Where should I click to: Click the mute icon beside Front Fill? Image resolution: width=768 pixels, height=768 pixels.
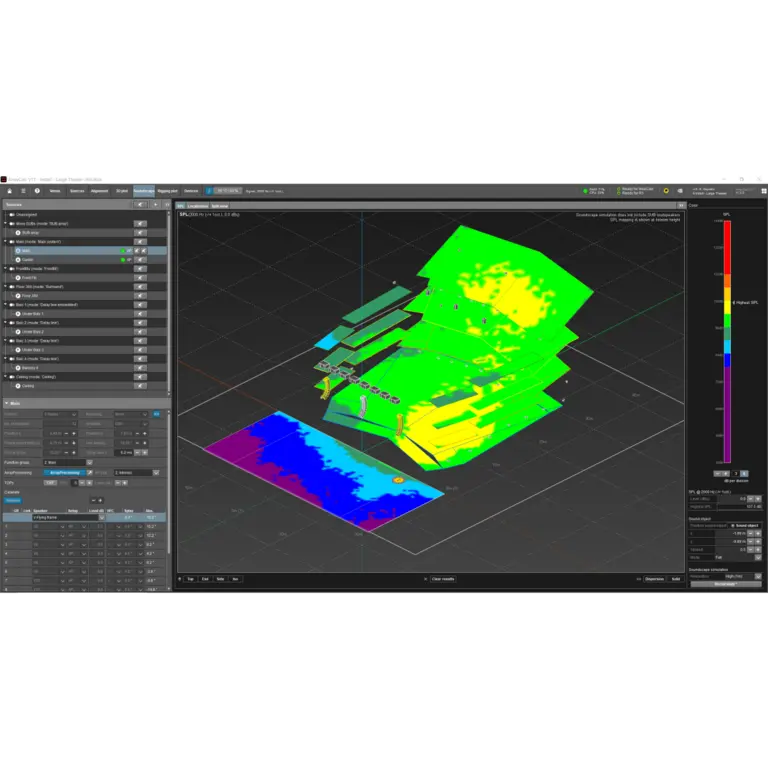pyautogui.click(x=141, y=277)
